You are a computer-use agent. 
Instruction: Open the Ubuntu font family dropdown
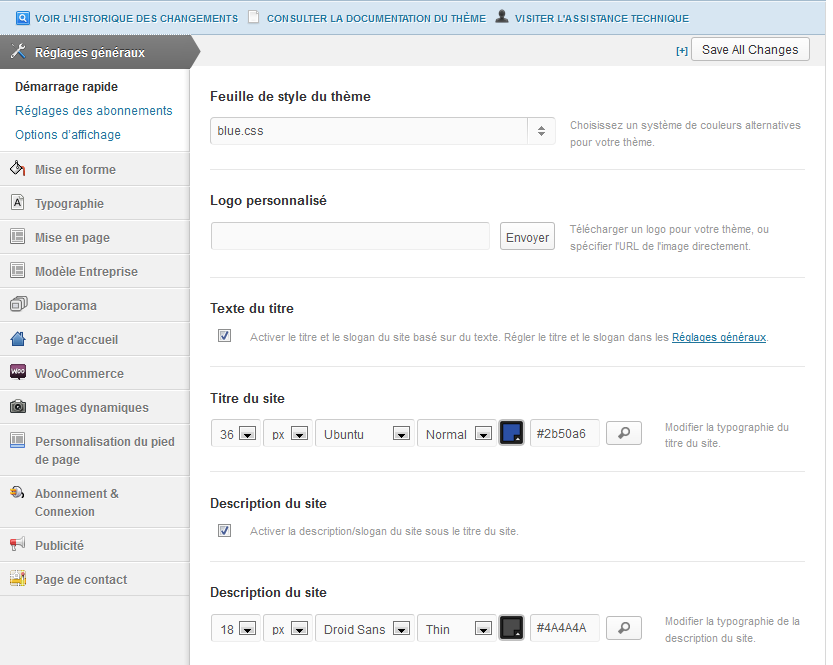(x=364, y=433)
